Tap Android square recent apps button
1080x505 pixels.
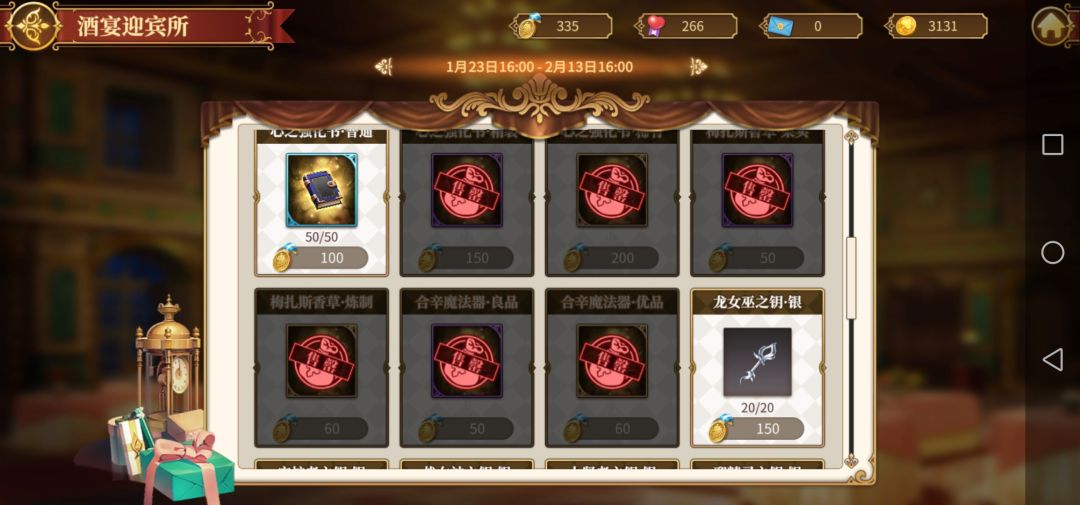1052,145
